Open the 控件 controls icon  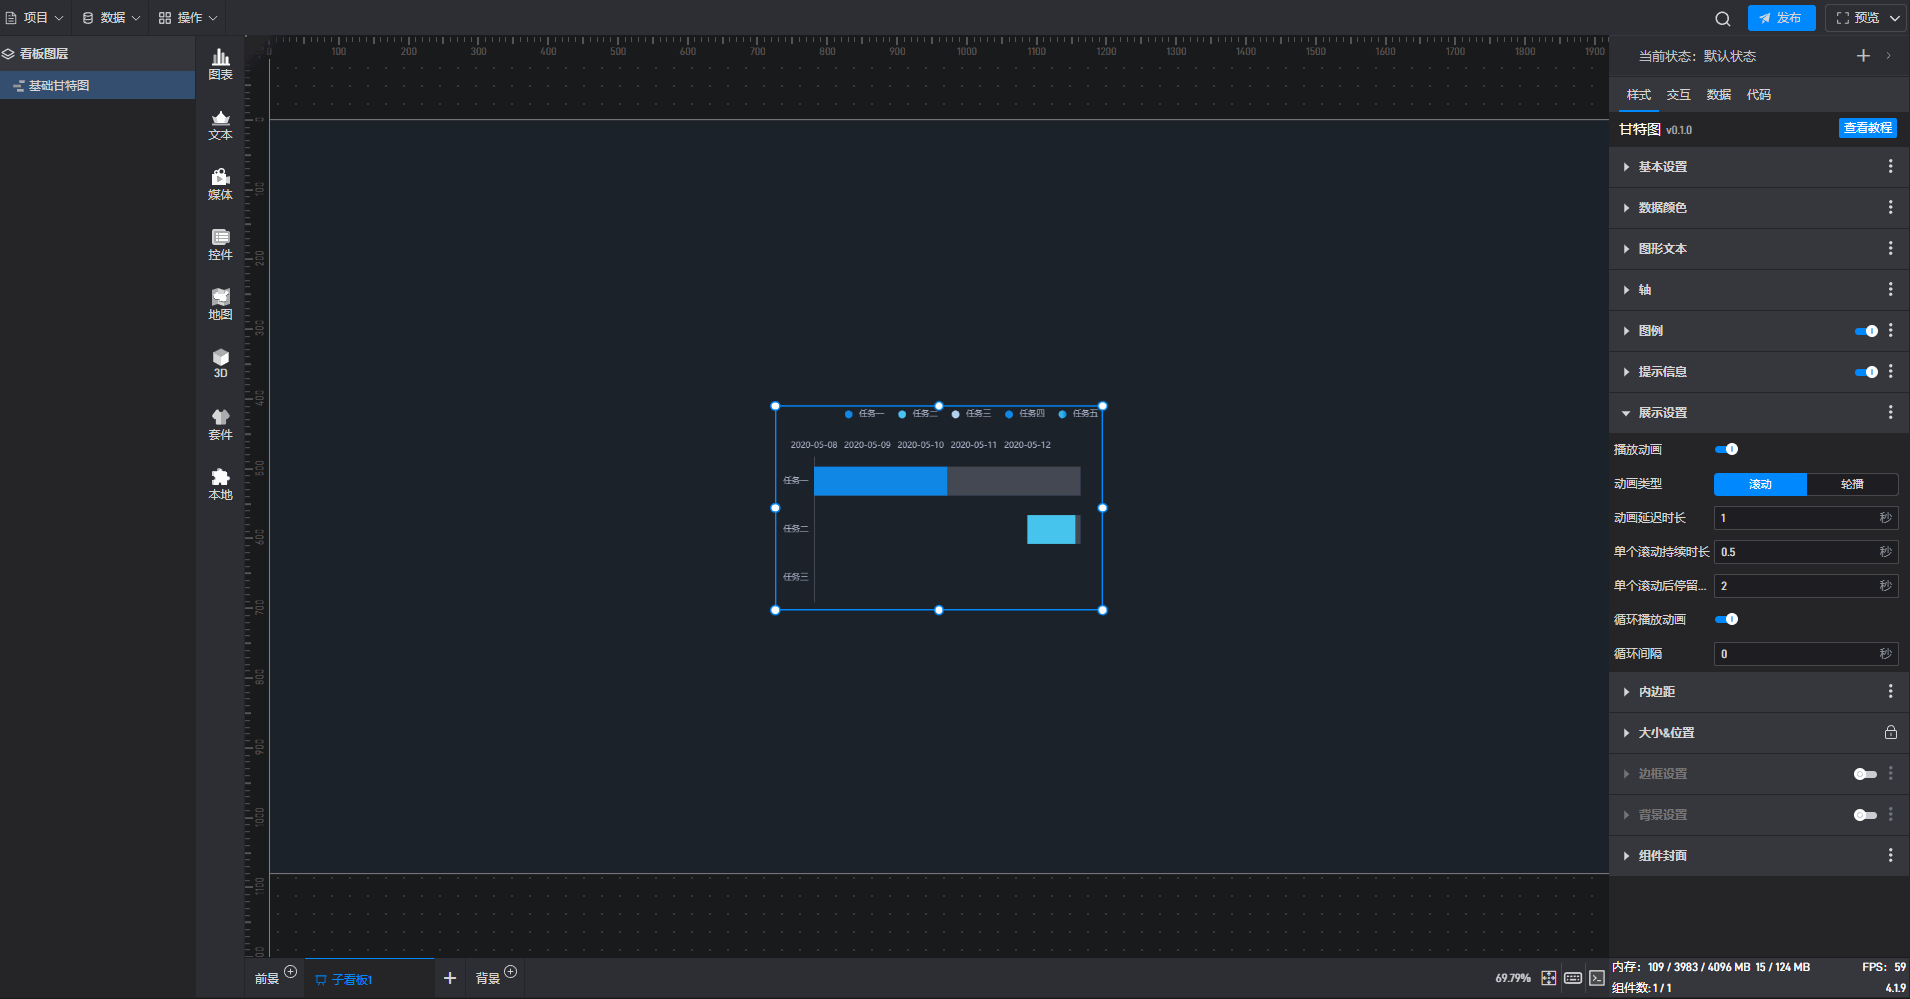[x=220, y=245]
